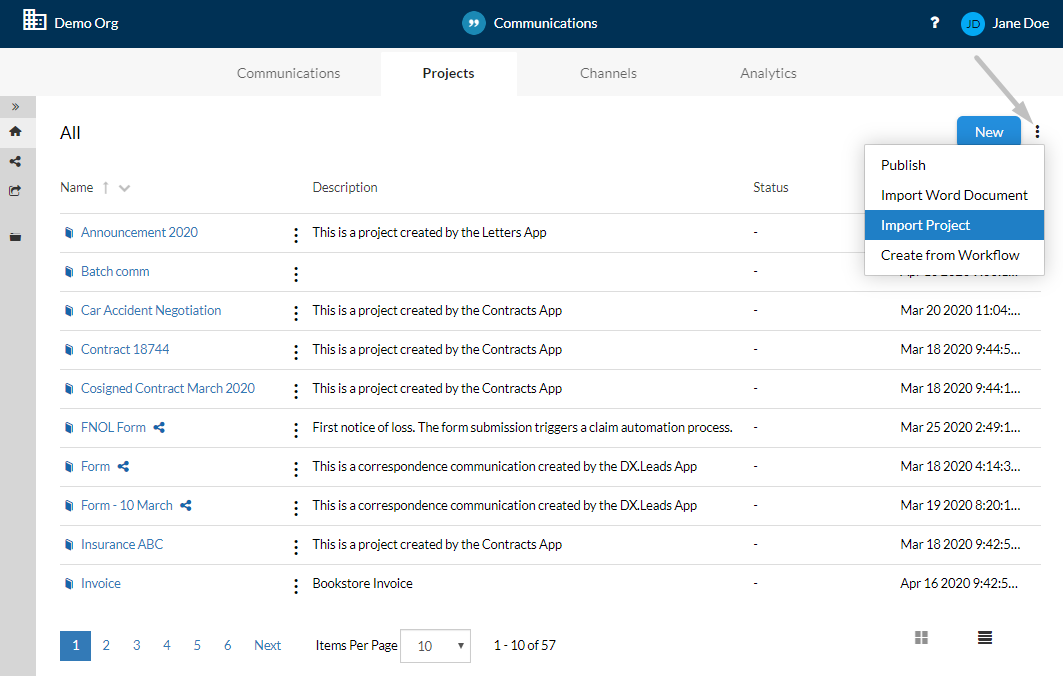The image size is (1063, 676).
Task: Open the Communications app quote icon
Action: pos(473,23)
